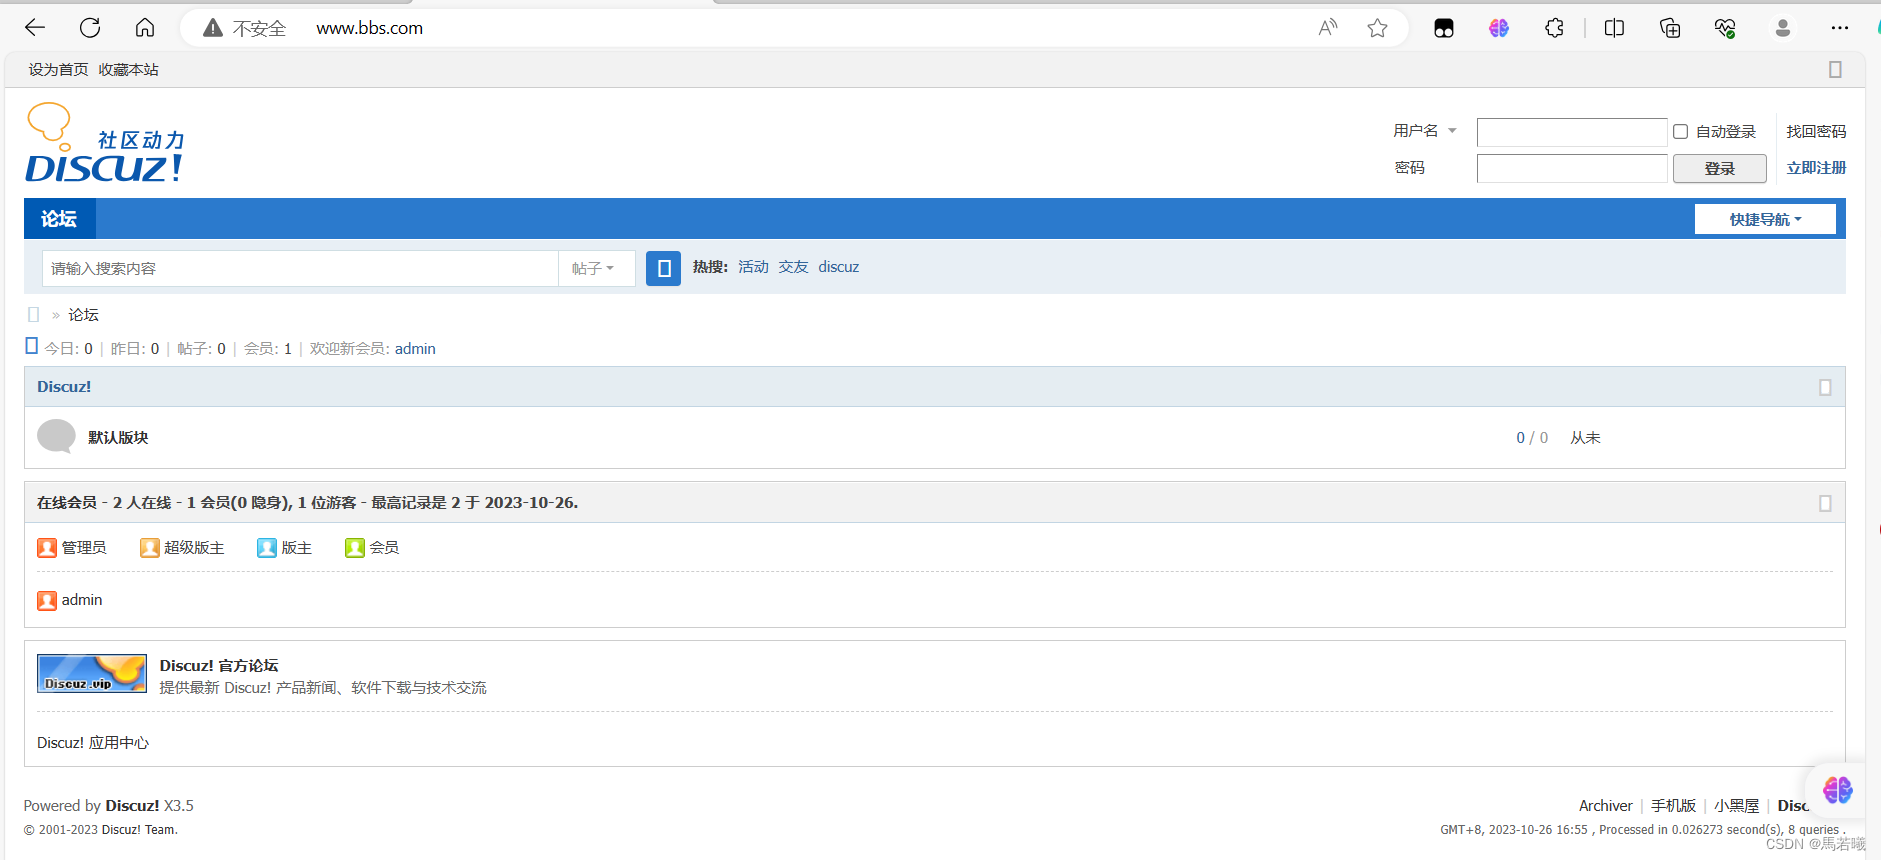Click 从未 last post text
Image resolution: width=1881 pixels, height=860 pixels.
(1585, 437)
